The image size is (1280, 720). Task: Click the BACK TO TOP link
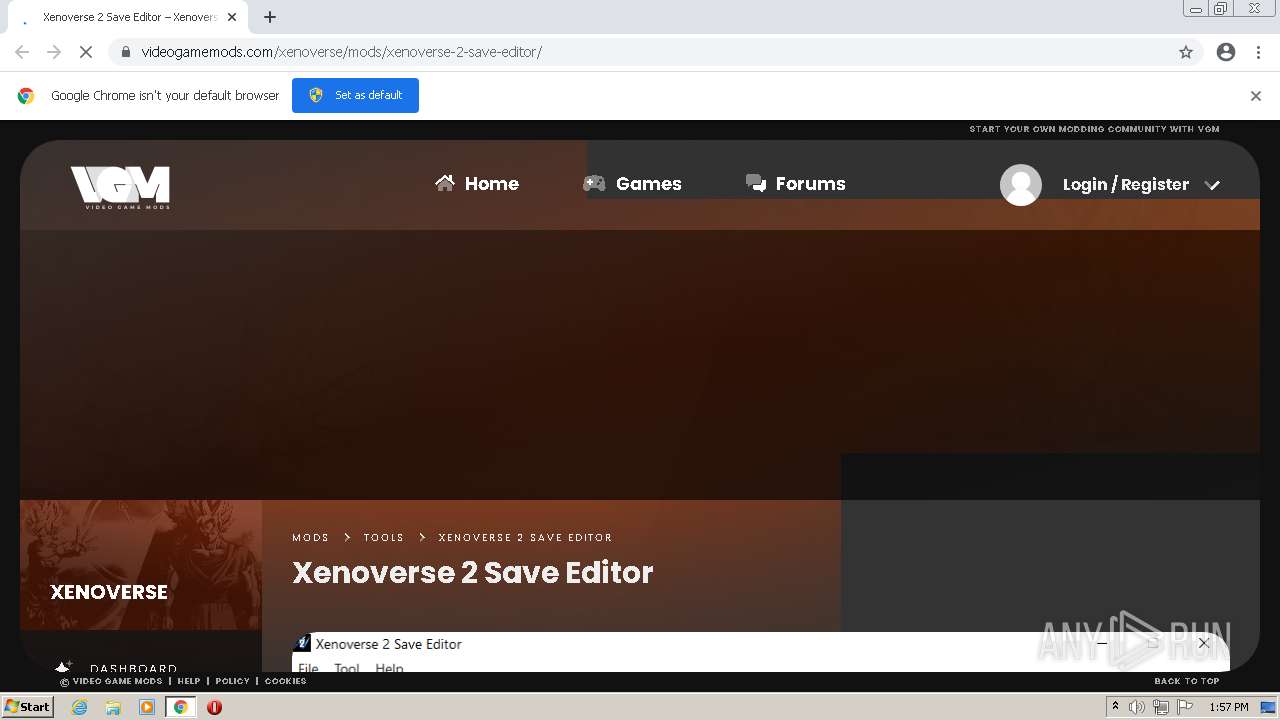[x=1187, y=681]
